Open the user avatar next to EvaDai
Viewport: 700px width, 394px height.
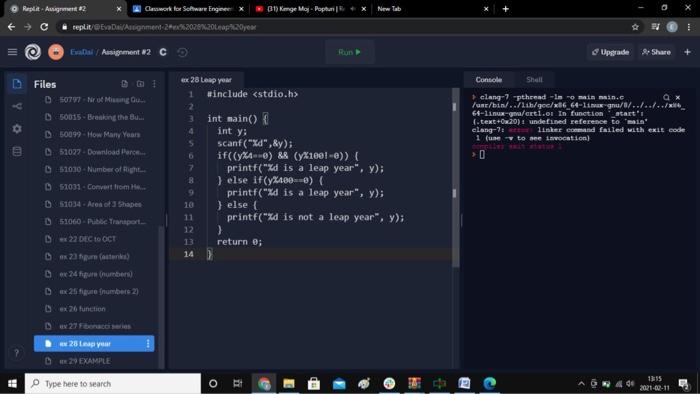tap(56, 52)
